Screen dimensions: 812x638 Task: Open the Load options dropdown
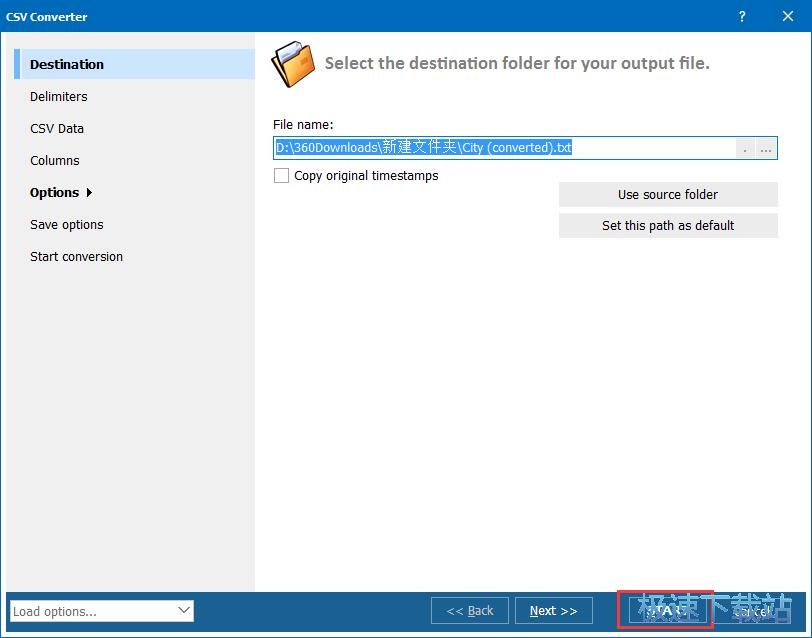(x=102, y=611)
